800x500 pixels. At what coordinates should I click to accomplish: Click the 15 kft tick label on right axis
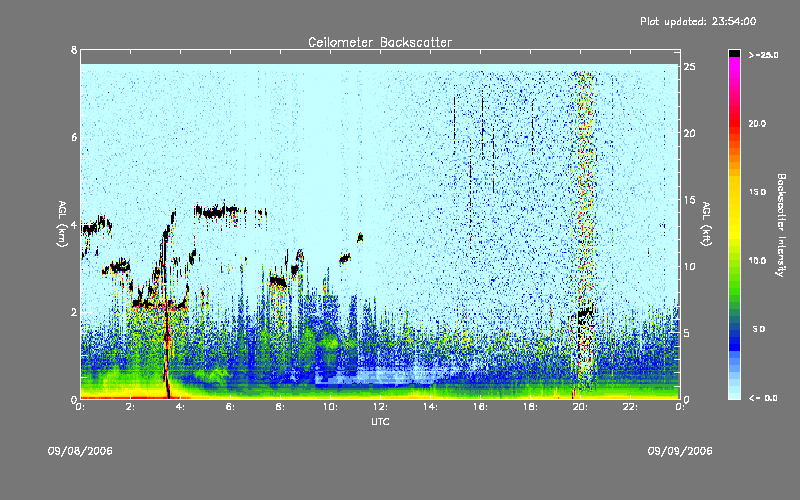(690, 200)
